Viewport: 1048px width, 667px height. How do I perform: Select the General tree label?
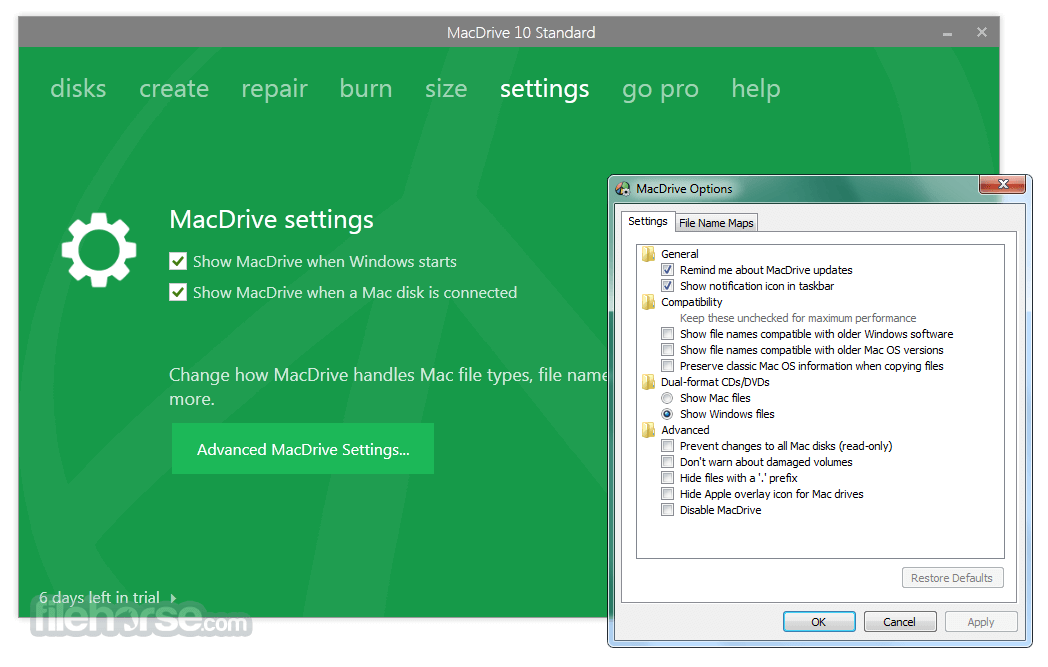[680, 254]
